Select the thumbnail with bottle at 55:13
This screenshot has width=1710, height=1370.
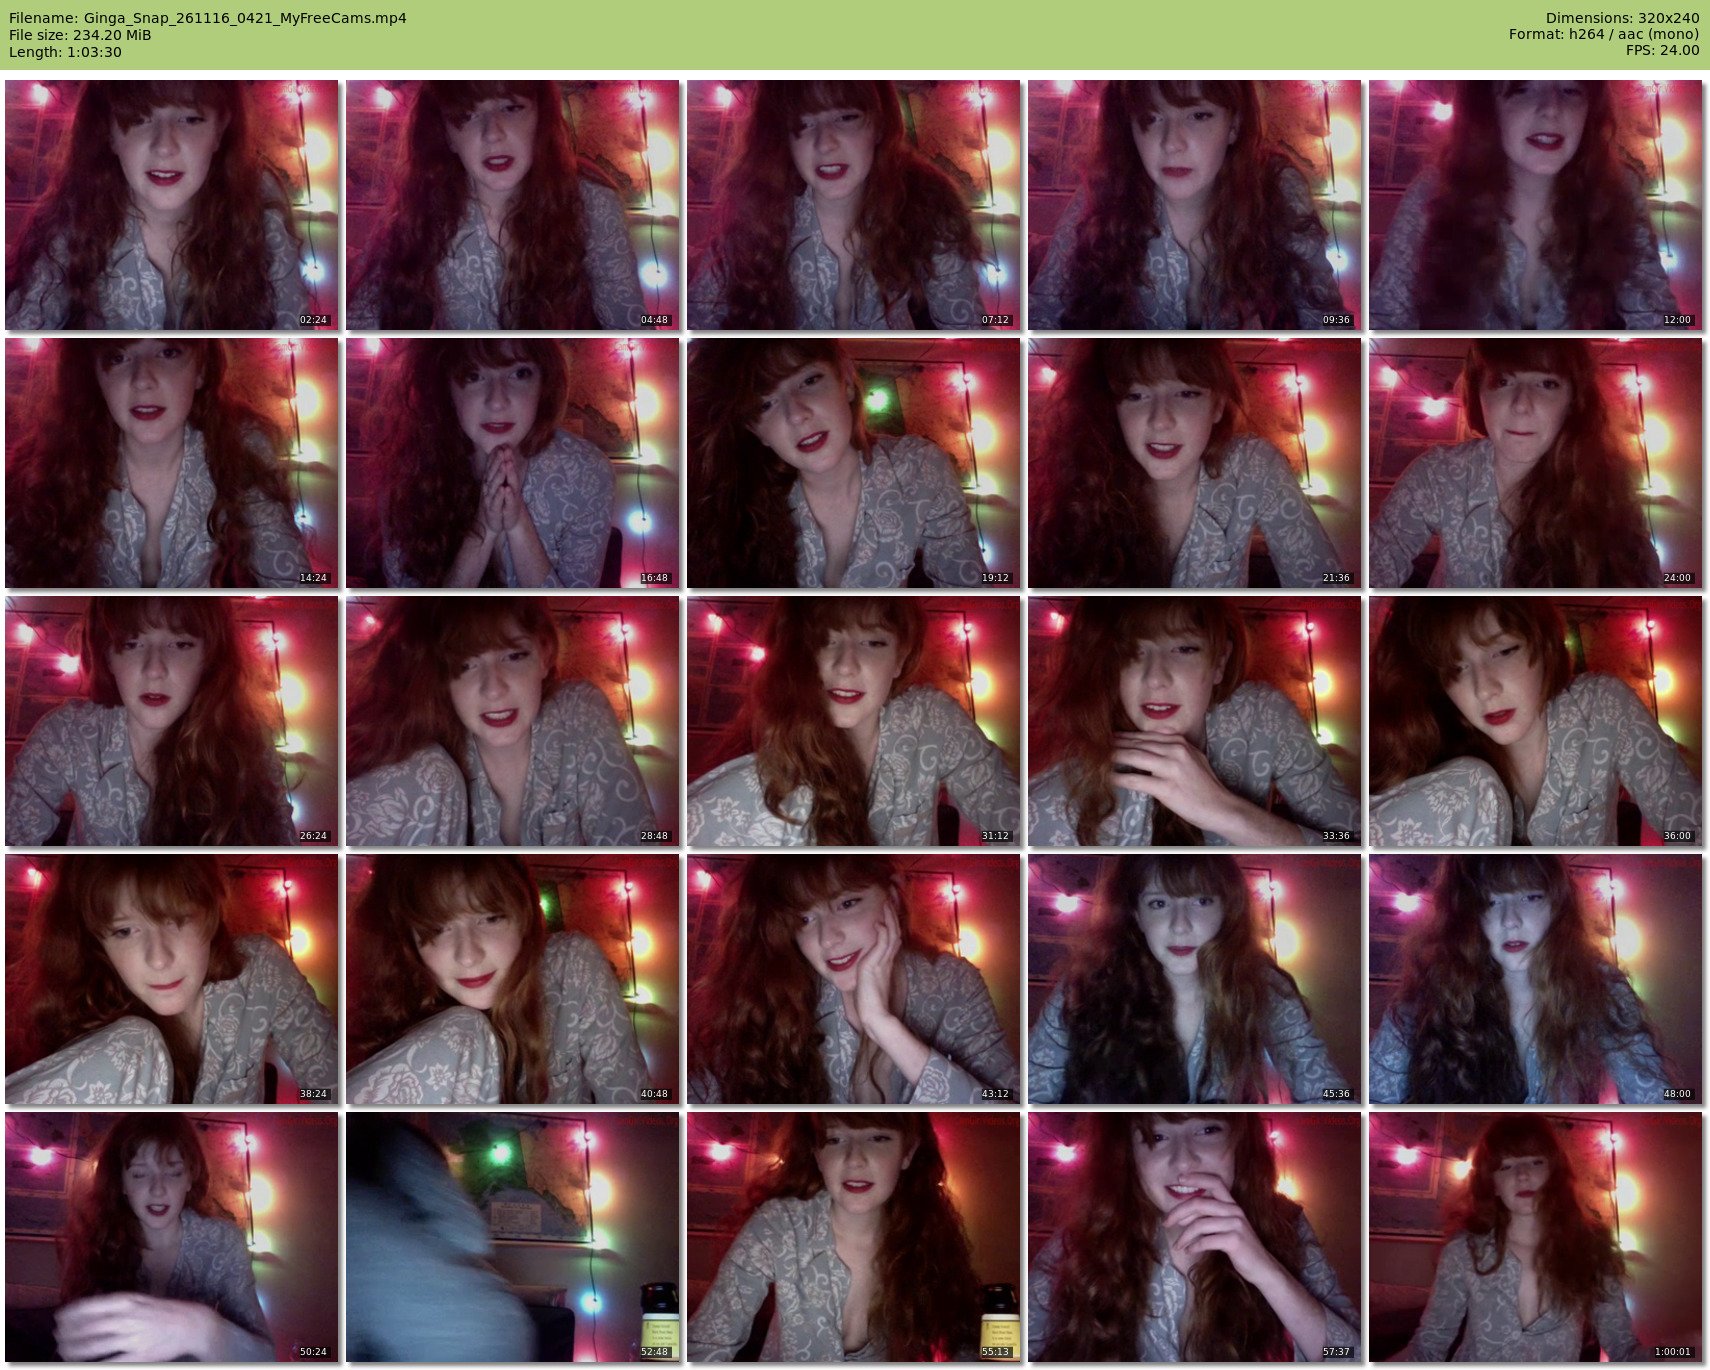(853, 1237)
